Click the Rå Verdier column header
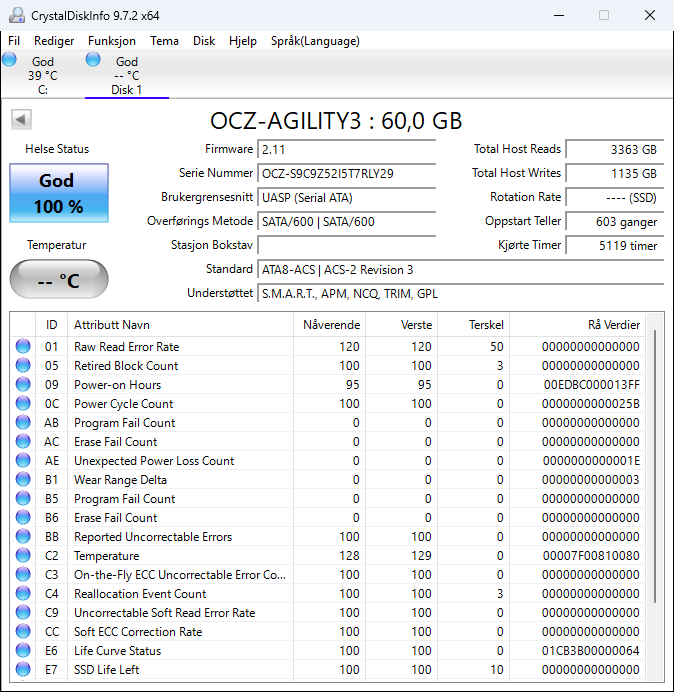 (x=577, y=325)
